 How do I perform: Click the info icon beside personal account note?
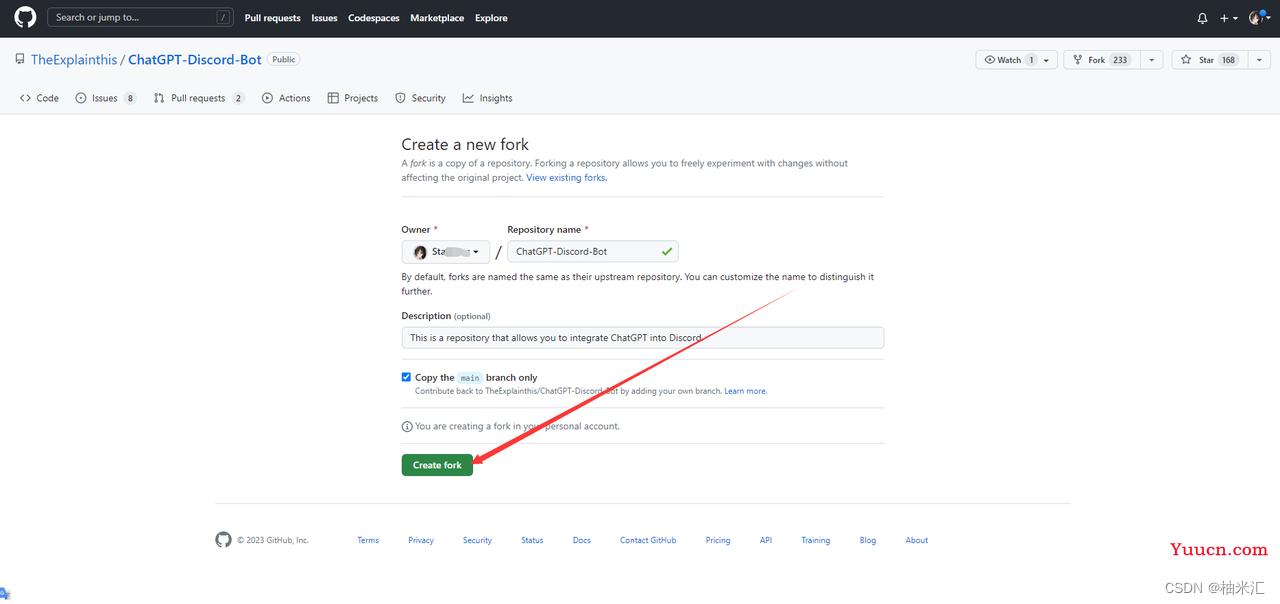[x=407, y=427]
